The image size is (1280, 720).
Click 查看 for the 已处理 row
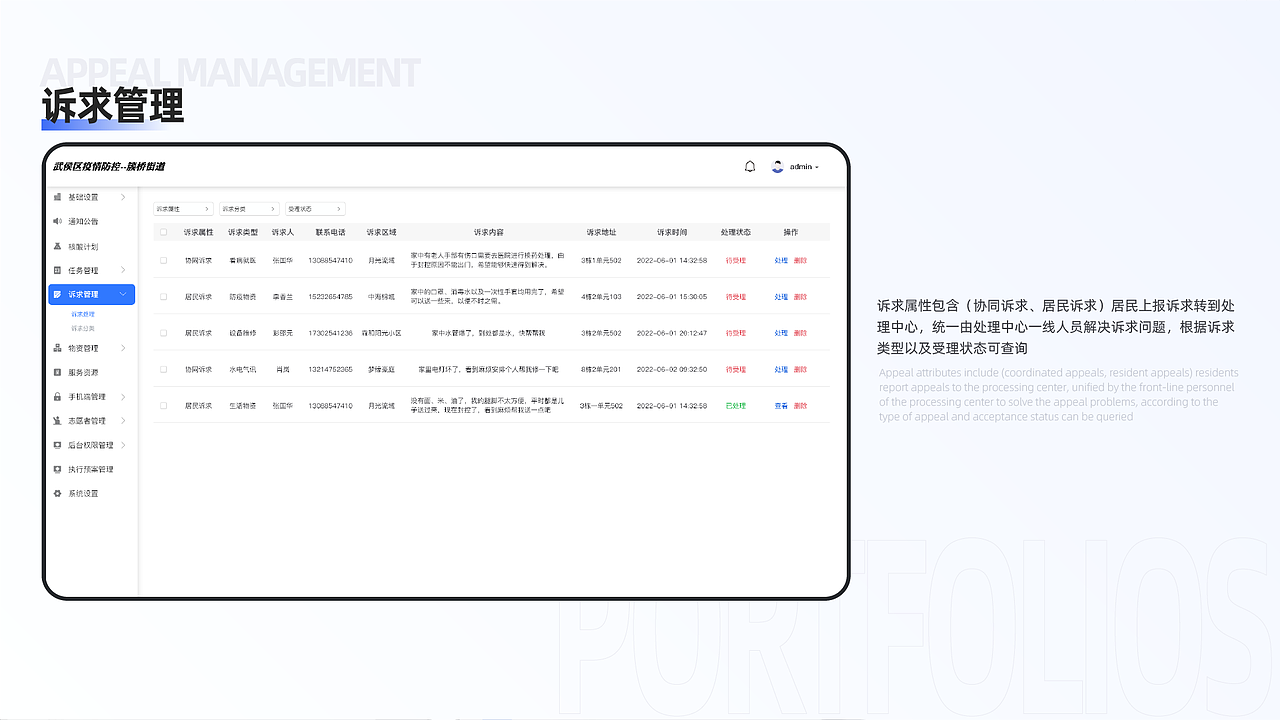pyautogui.click(x=781, y=406)
